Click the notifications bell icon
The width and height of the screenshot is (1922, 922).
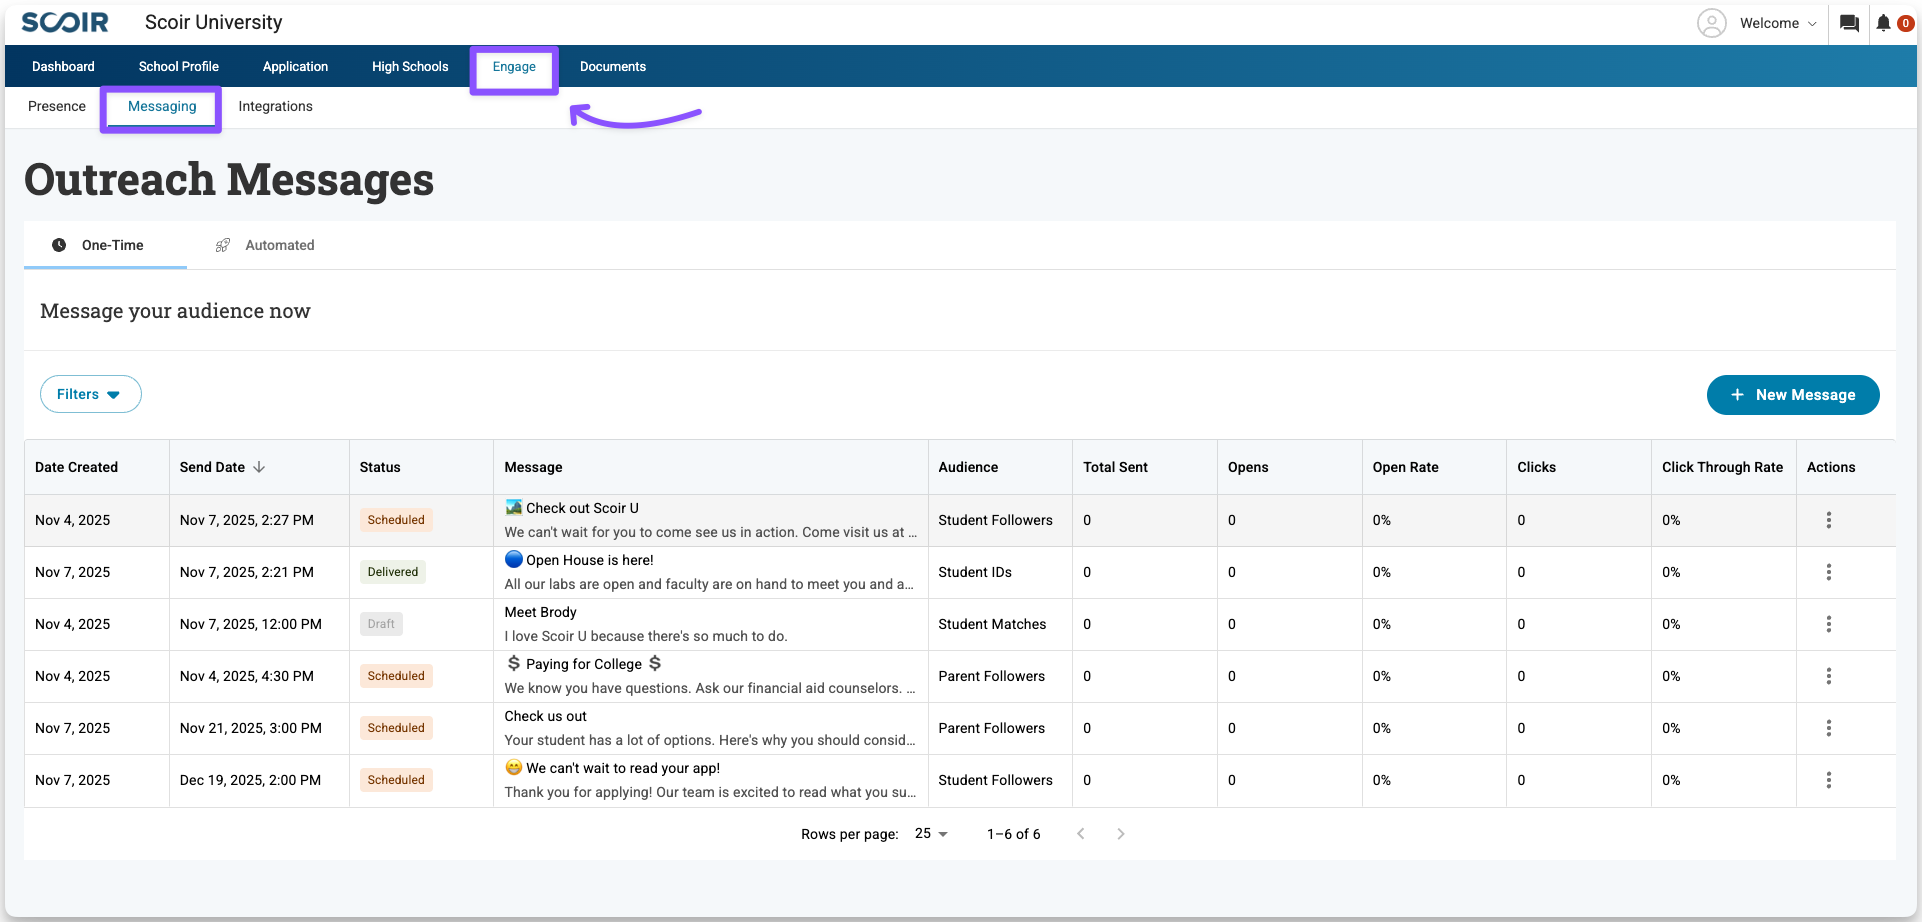click(x=1883, y=23)
